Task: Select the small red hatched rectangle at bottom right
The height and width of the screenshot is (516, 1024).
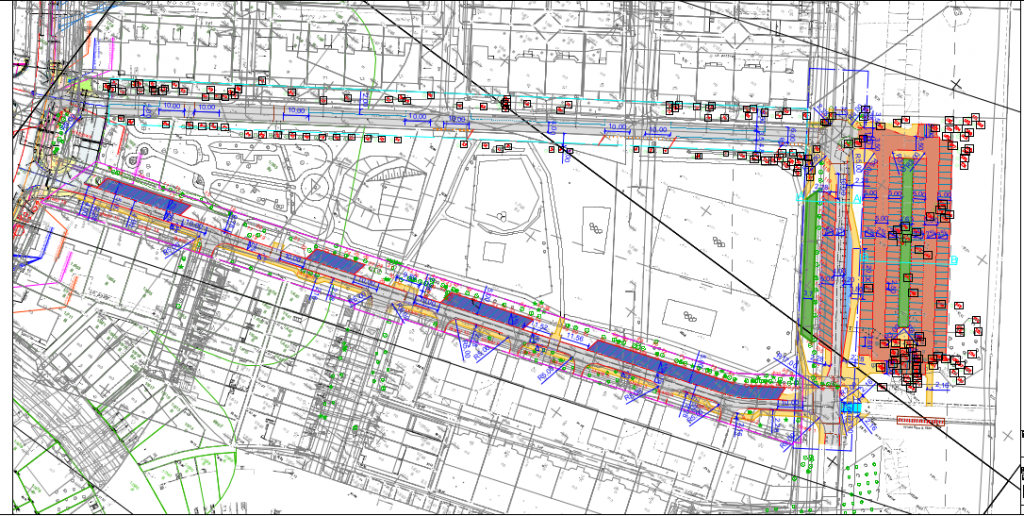Action: pos(921,421)
